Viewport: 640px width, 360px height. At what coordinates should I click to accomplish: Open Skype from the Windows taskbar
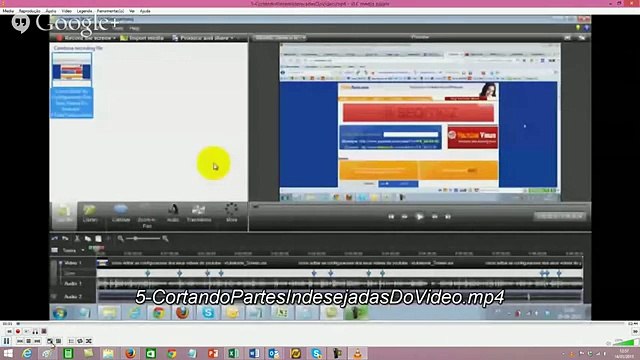click(x=316, y=353)
